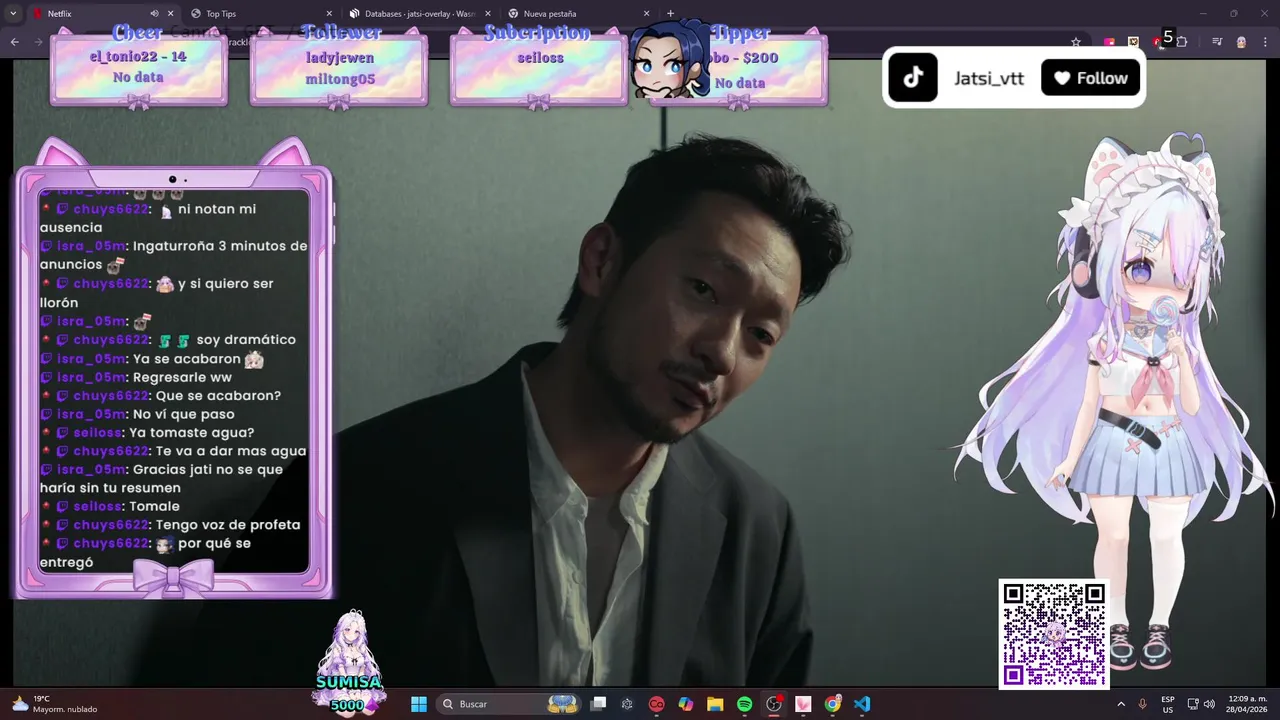Open the Nueva pestaña tab
Screen dimensions: 1280x720
pyautogui.click(x=577, y=14)
